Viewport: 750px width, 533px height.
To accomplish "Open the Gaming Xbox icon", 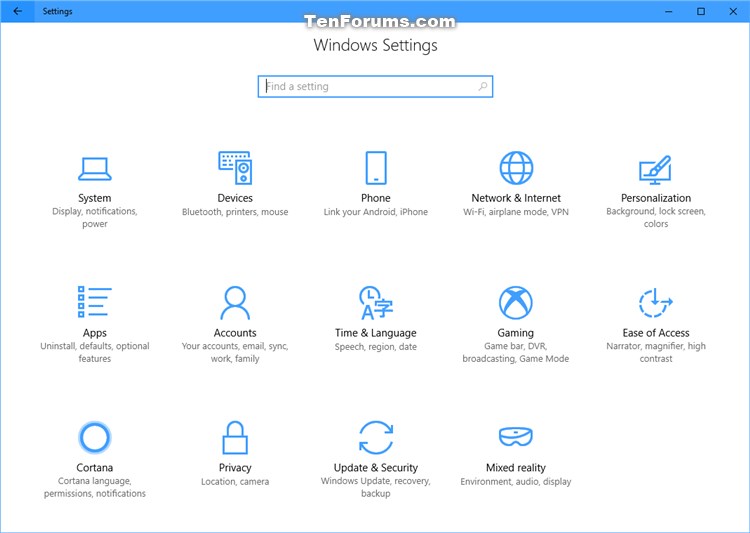I will pos(516,302).
